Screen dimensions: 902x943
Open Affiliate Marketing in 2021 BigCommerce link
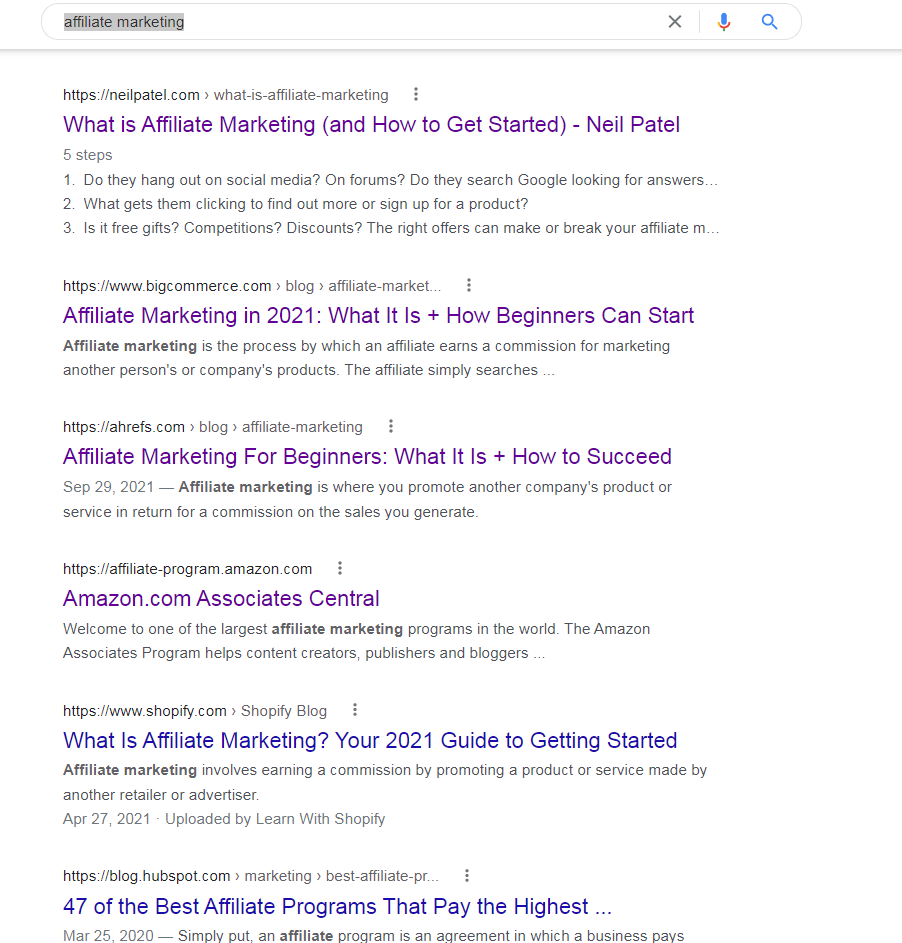[378, 316]
